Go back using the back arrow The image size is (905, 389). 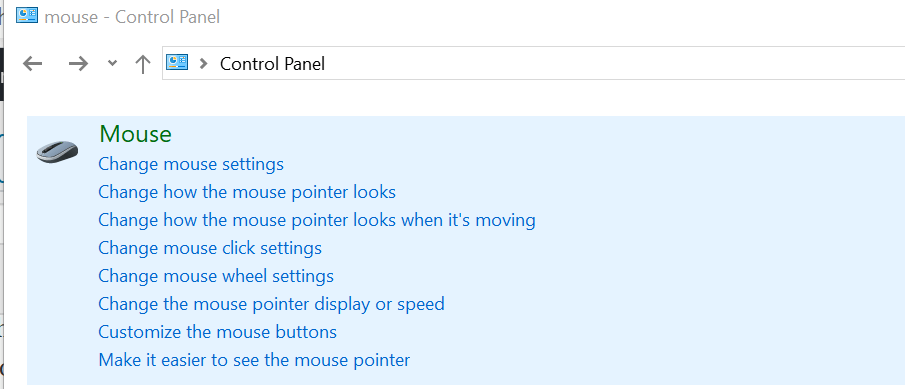[32, 63]
